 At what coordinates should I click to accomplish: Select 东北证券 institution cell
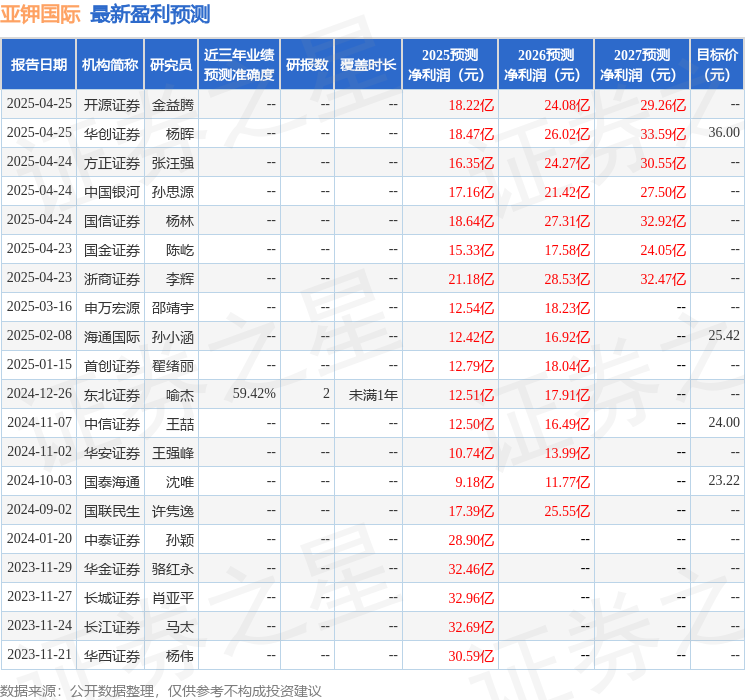[112, 394]
